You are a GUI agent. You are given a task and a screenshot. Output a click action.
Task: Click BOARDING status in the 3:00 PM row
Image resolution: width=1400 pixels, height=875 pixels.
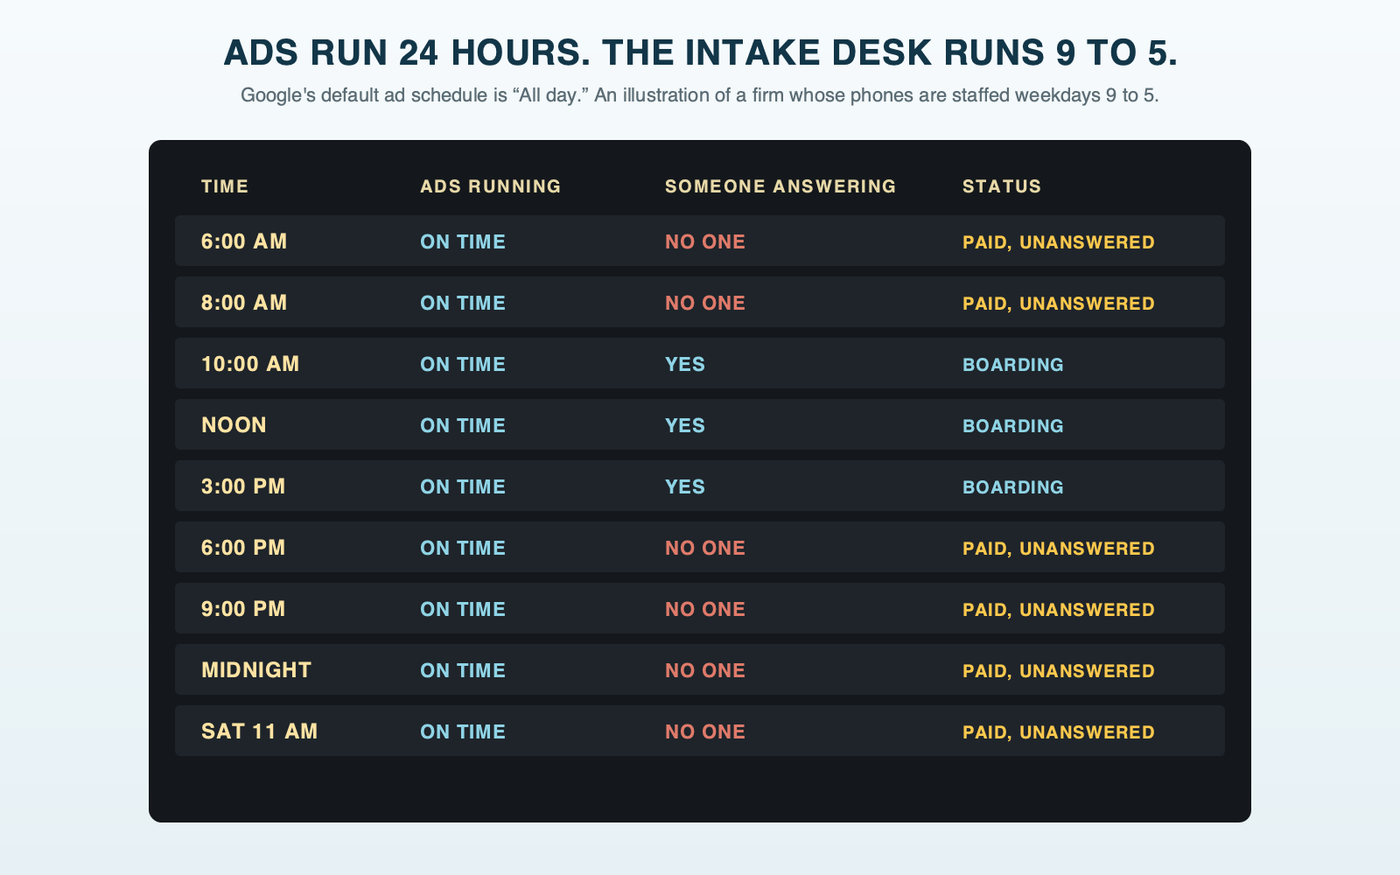1013,487
